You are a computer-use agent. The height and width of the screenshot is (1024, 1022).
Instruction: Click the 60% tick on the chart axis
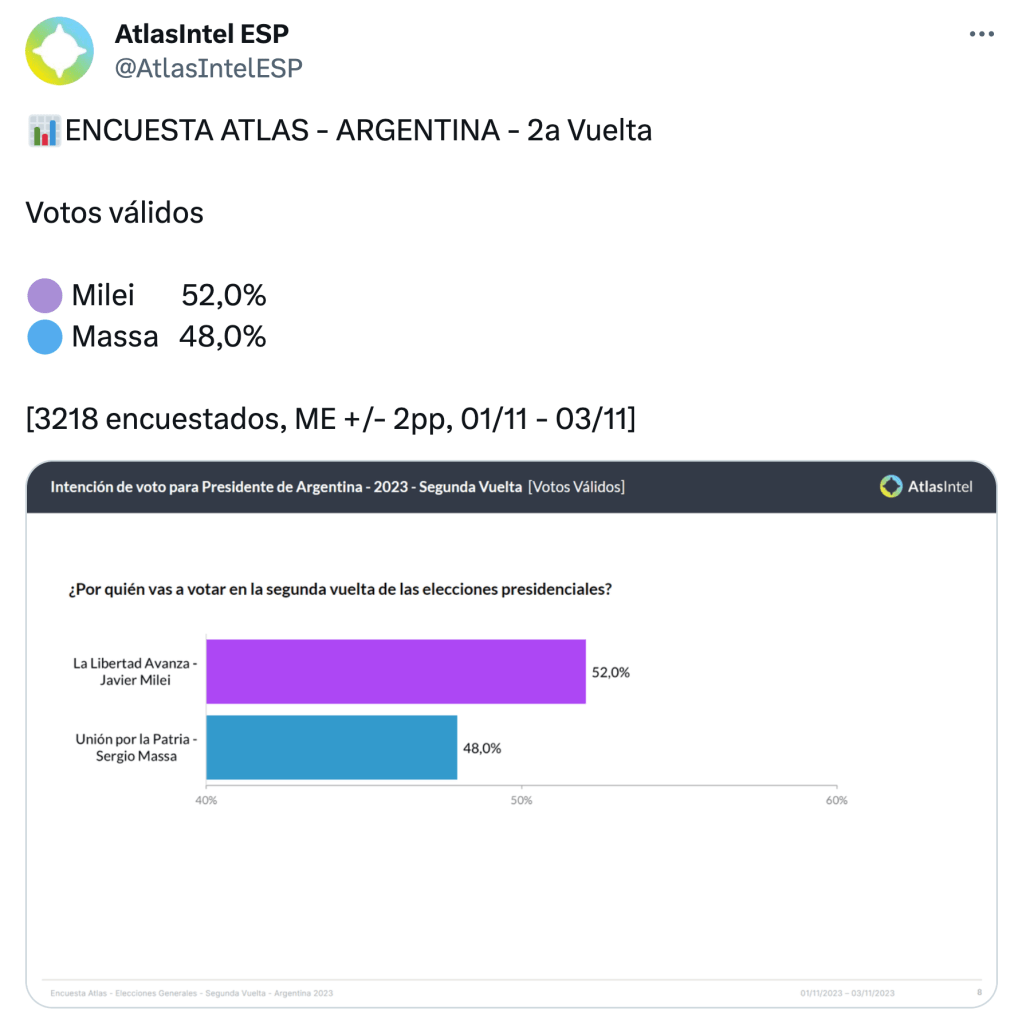coord(836,801)
